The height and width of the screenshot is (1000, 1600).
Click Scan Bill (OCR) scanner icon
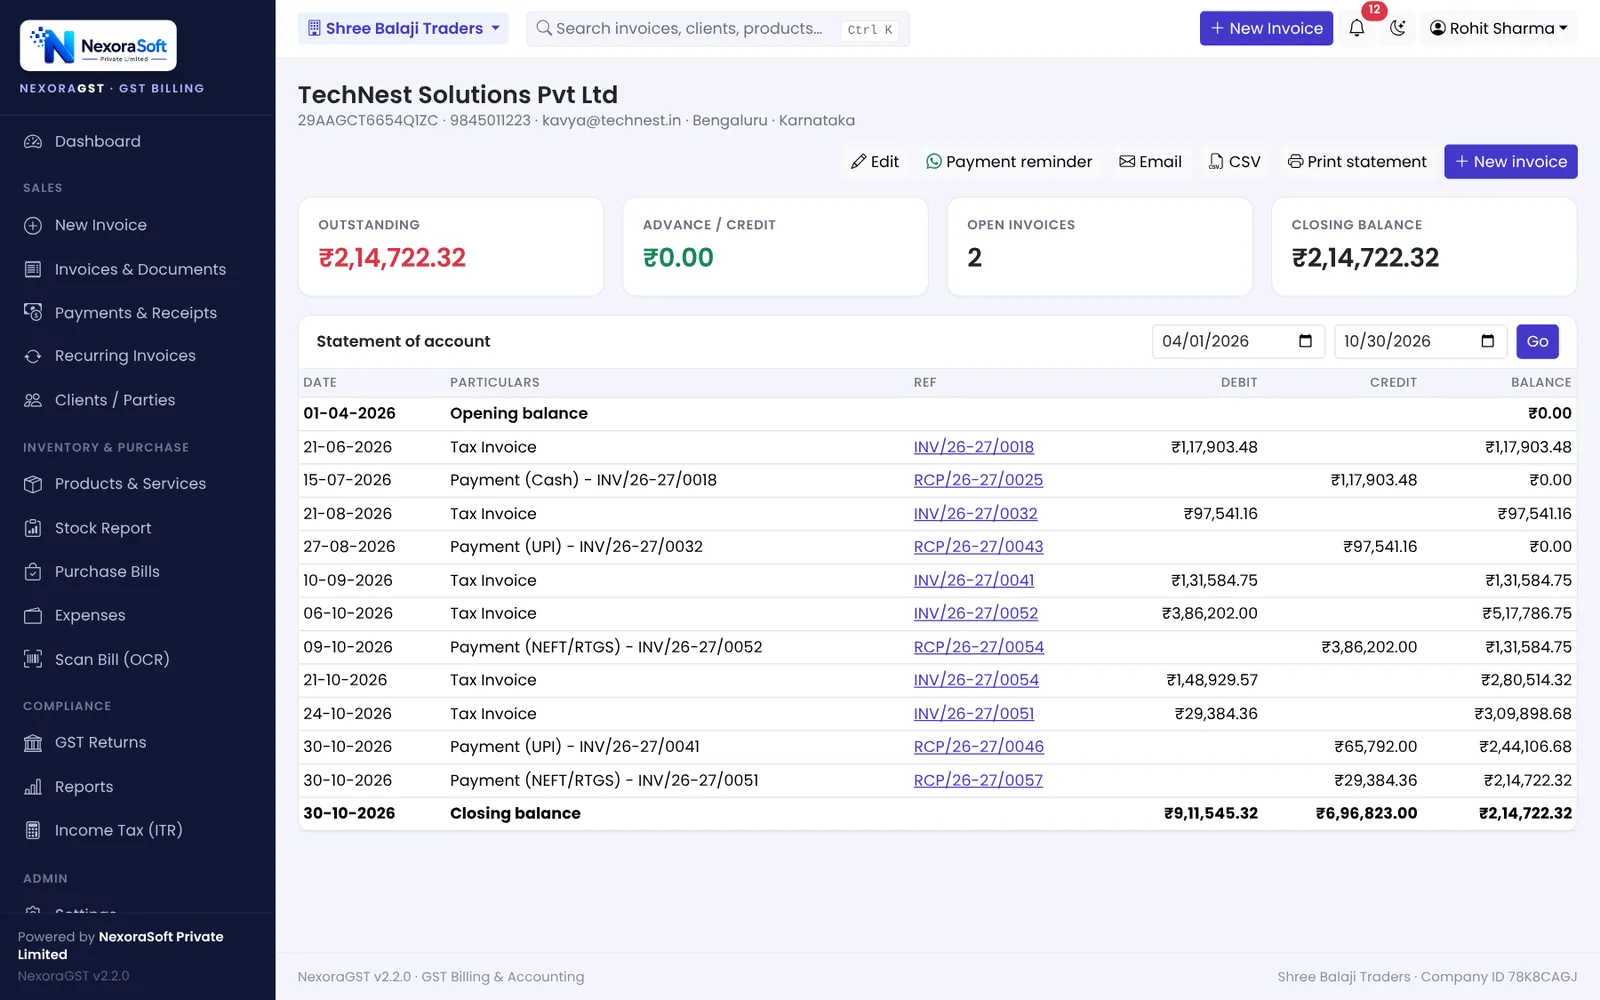tap(33, 660)
